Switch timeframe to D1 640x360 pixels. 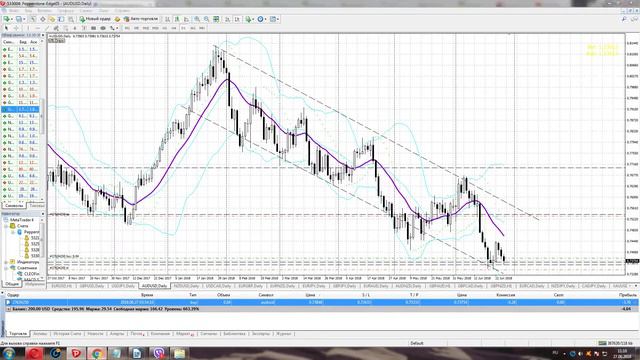point(184,28)
